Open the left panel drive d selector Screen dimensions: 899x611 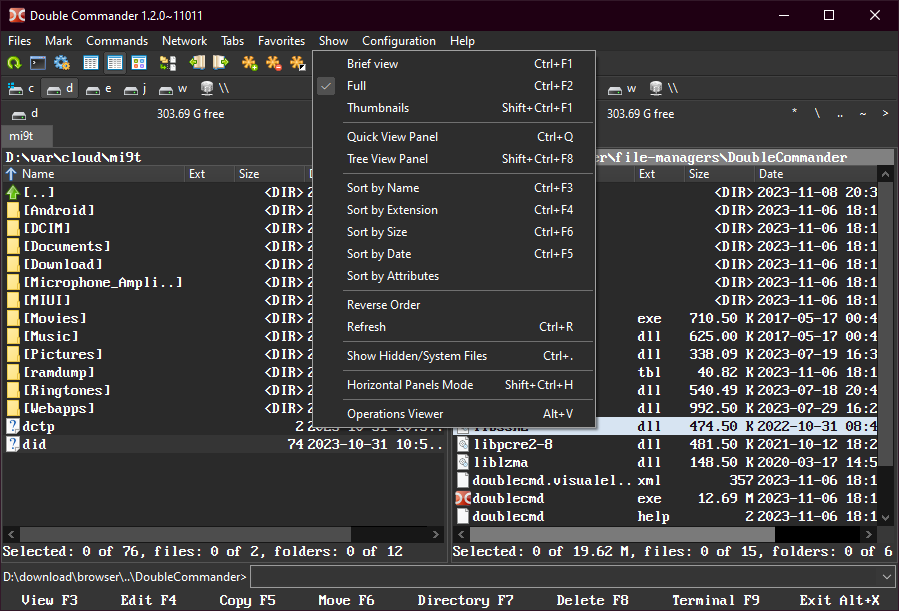pos(24,114)
